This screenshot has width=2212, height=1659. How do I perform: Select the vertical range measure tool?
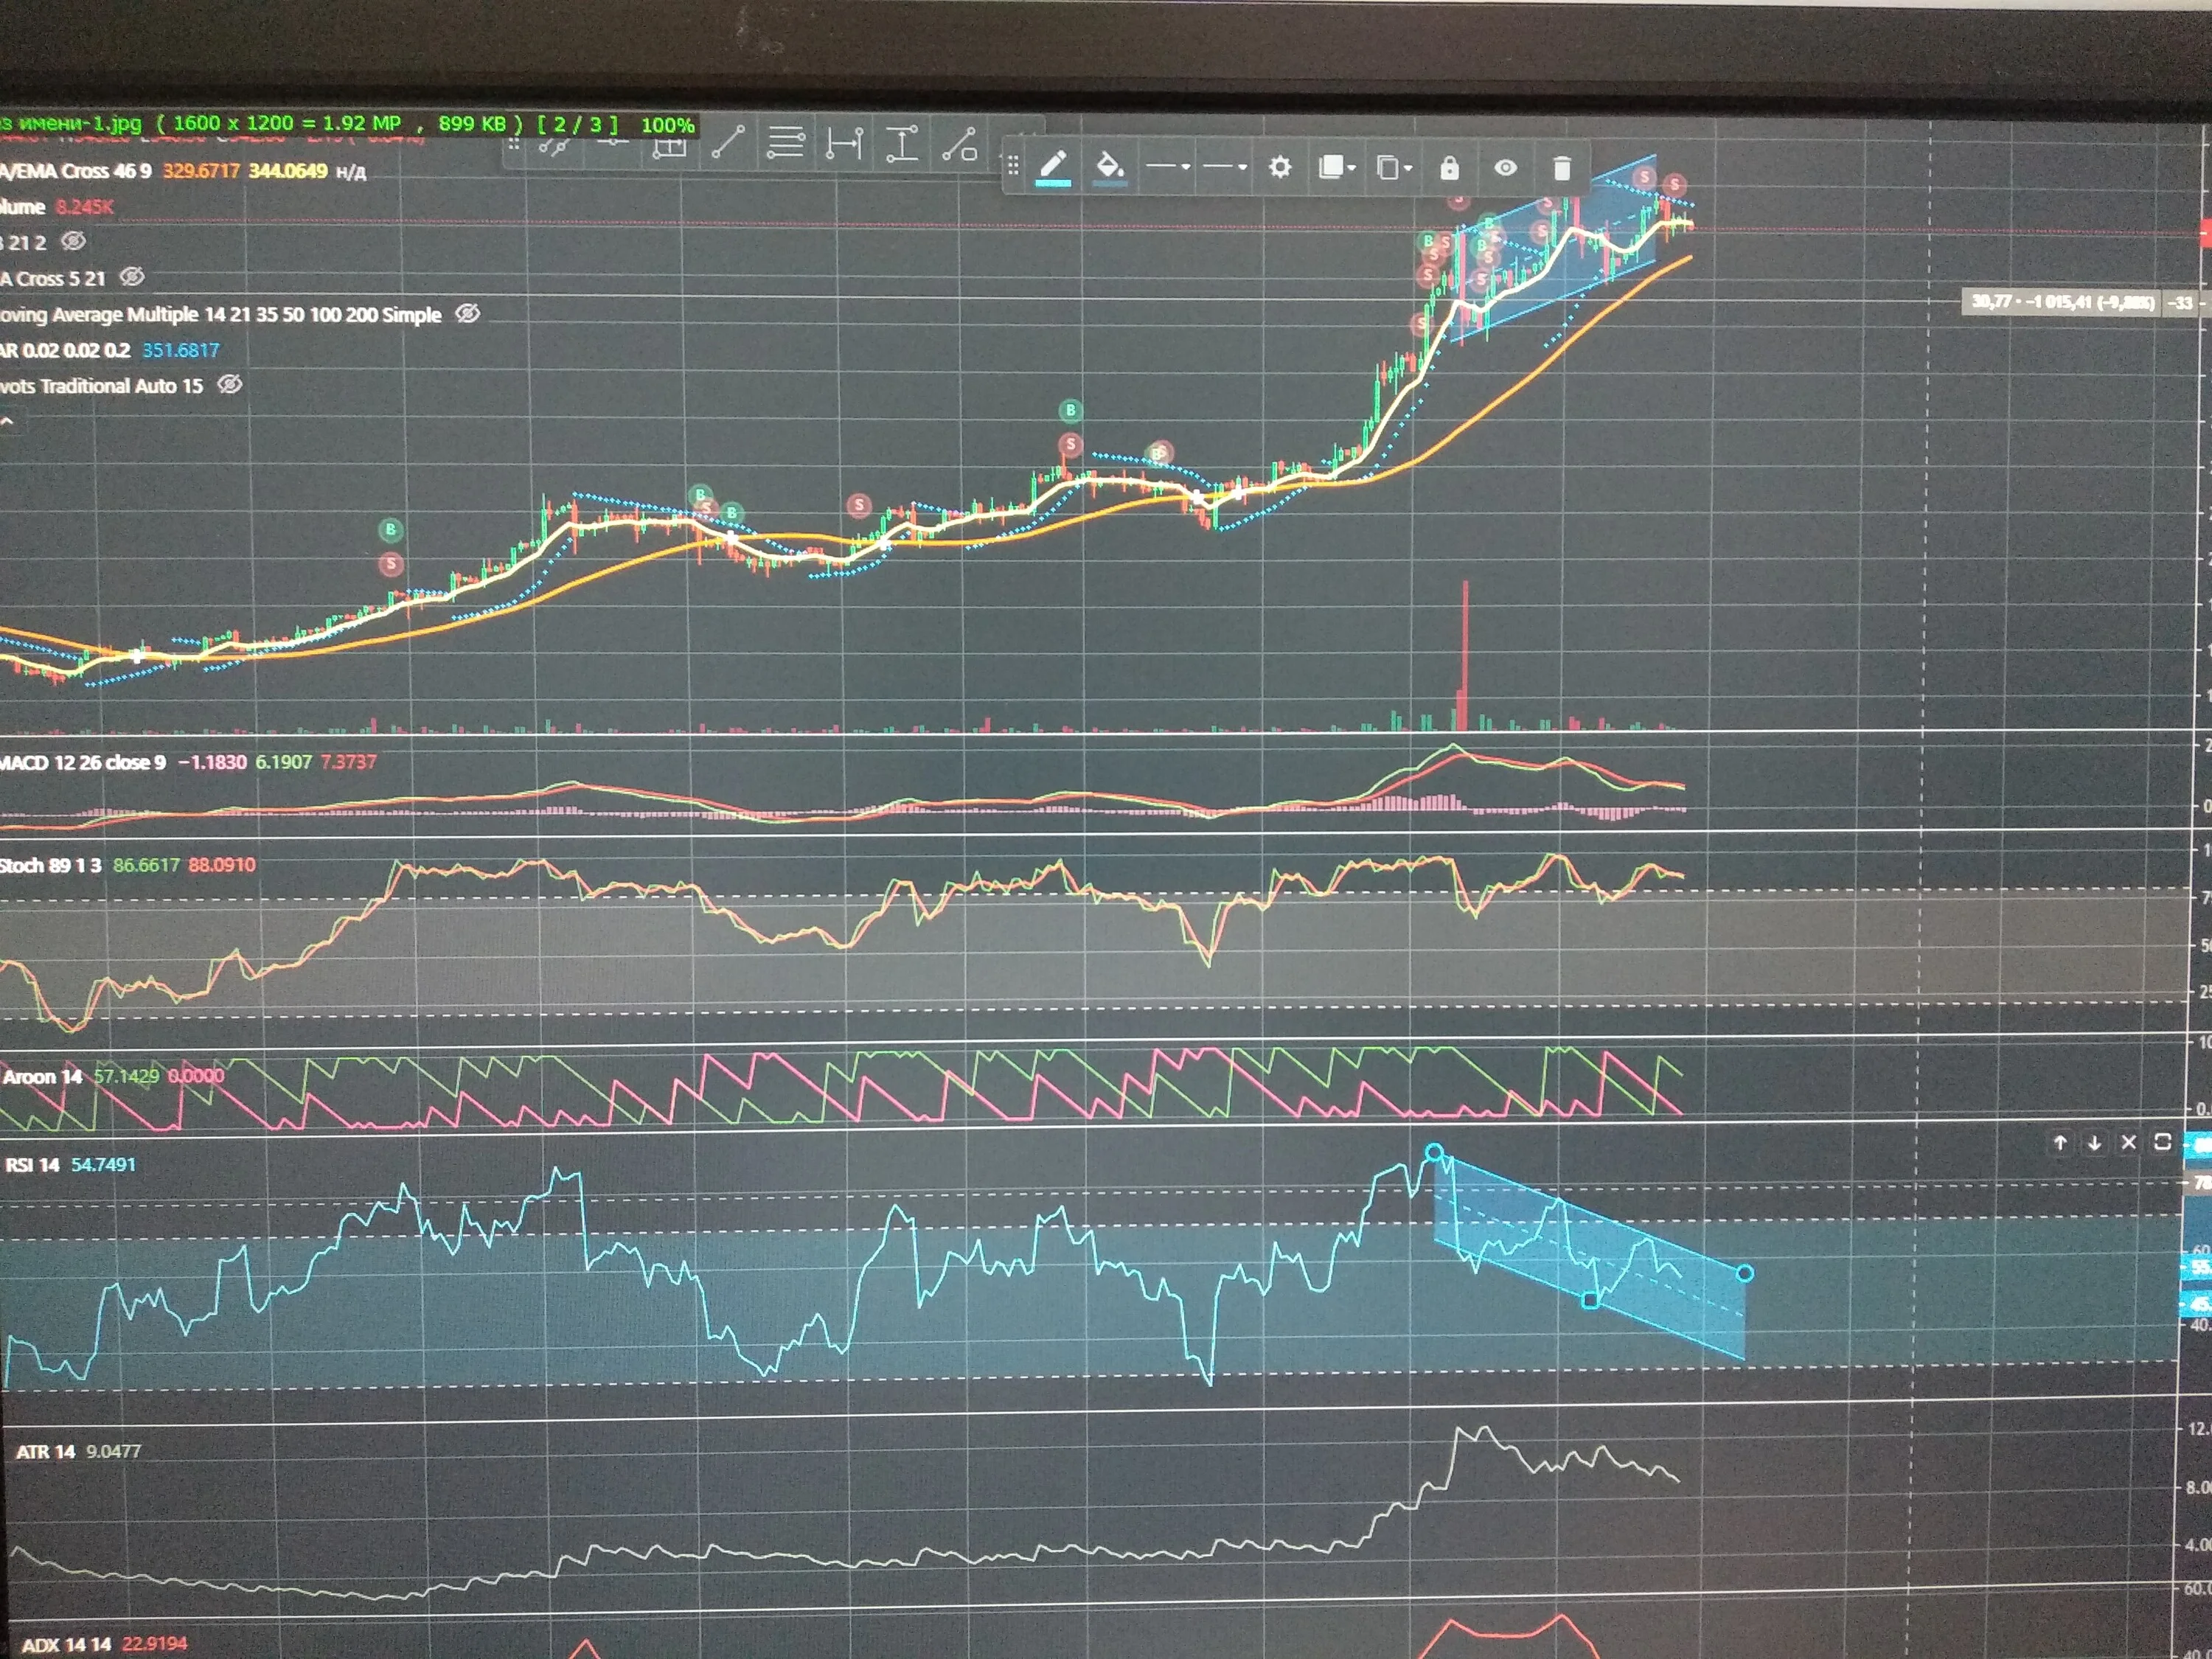[x=902, y=144]
